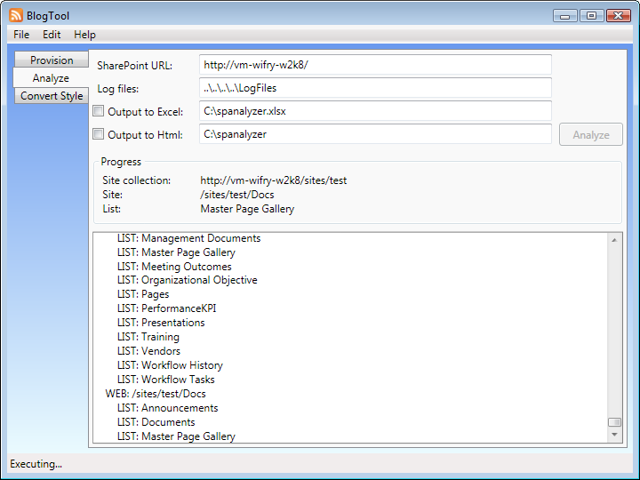Viewport: 640px width, 480px height.
Task: Select 'LIST: Organizational Objective' row
Action: tap(187, 280)
